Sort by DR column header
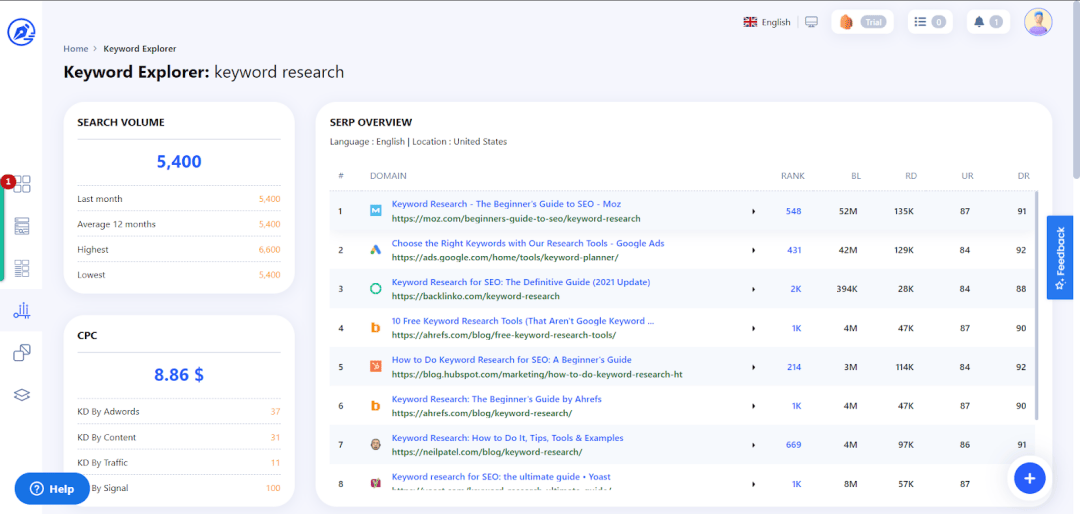 click(1024, 176)
